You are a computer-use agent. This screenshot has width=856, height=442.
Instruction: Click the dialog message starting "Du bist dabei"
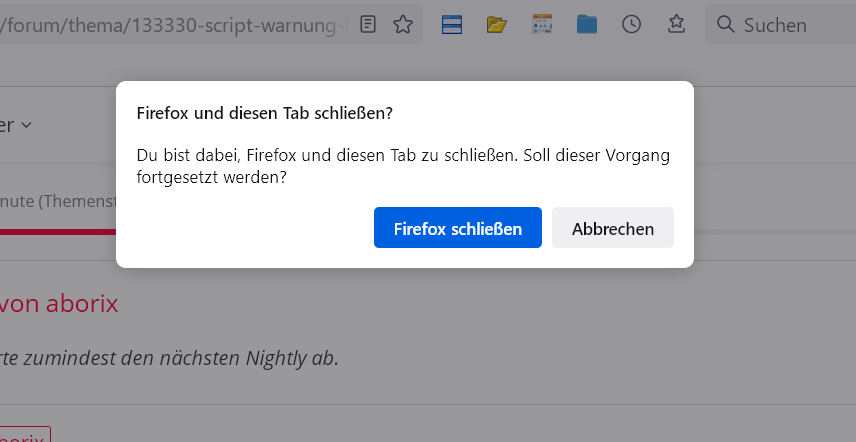(402, 167)
